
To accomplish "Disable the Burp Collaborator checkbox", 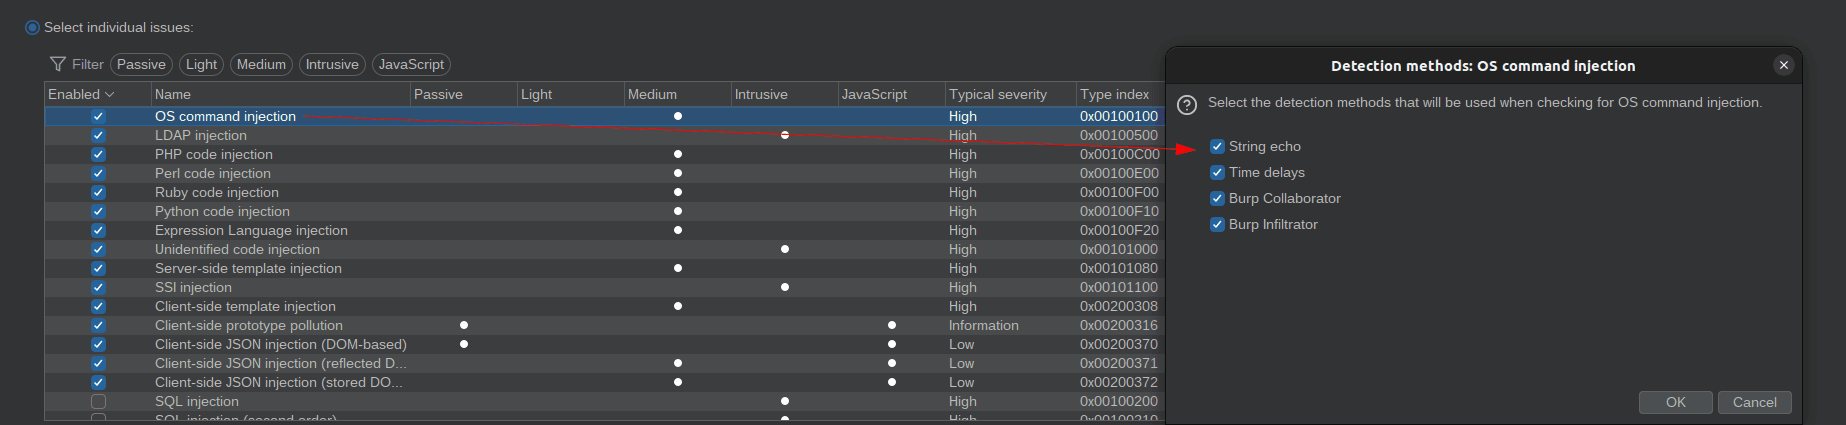I will 1217,198.
